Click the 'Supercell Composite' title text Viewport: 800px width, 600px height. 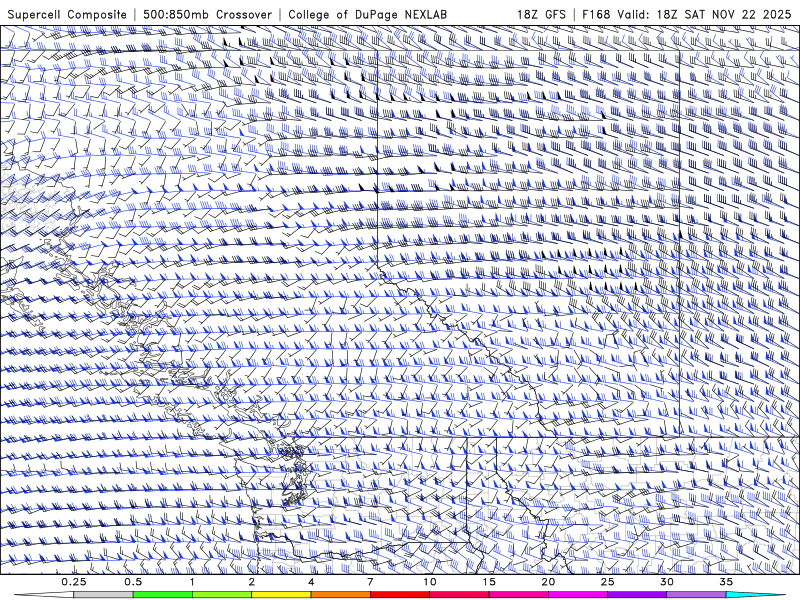[x=67, y=15]
